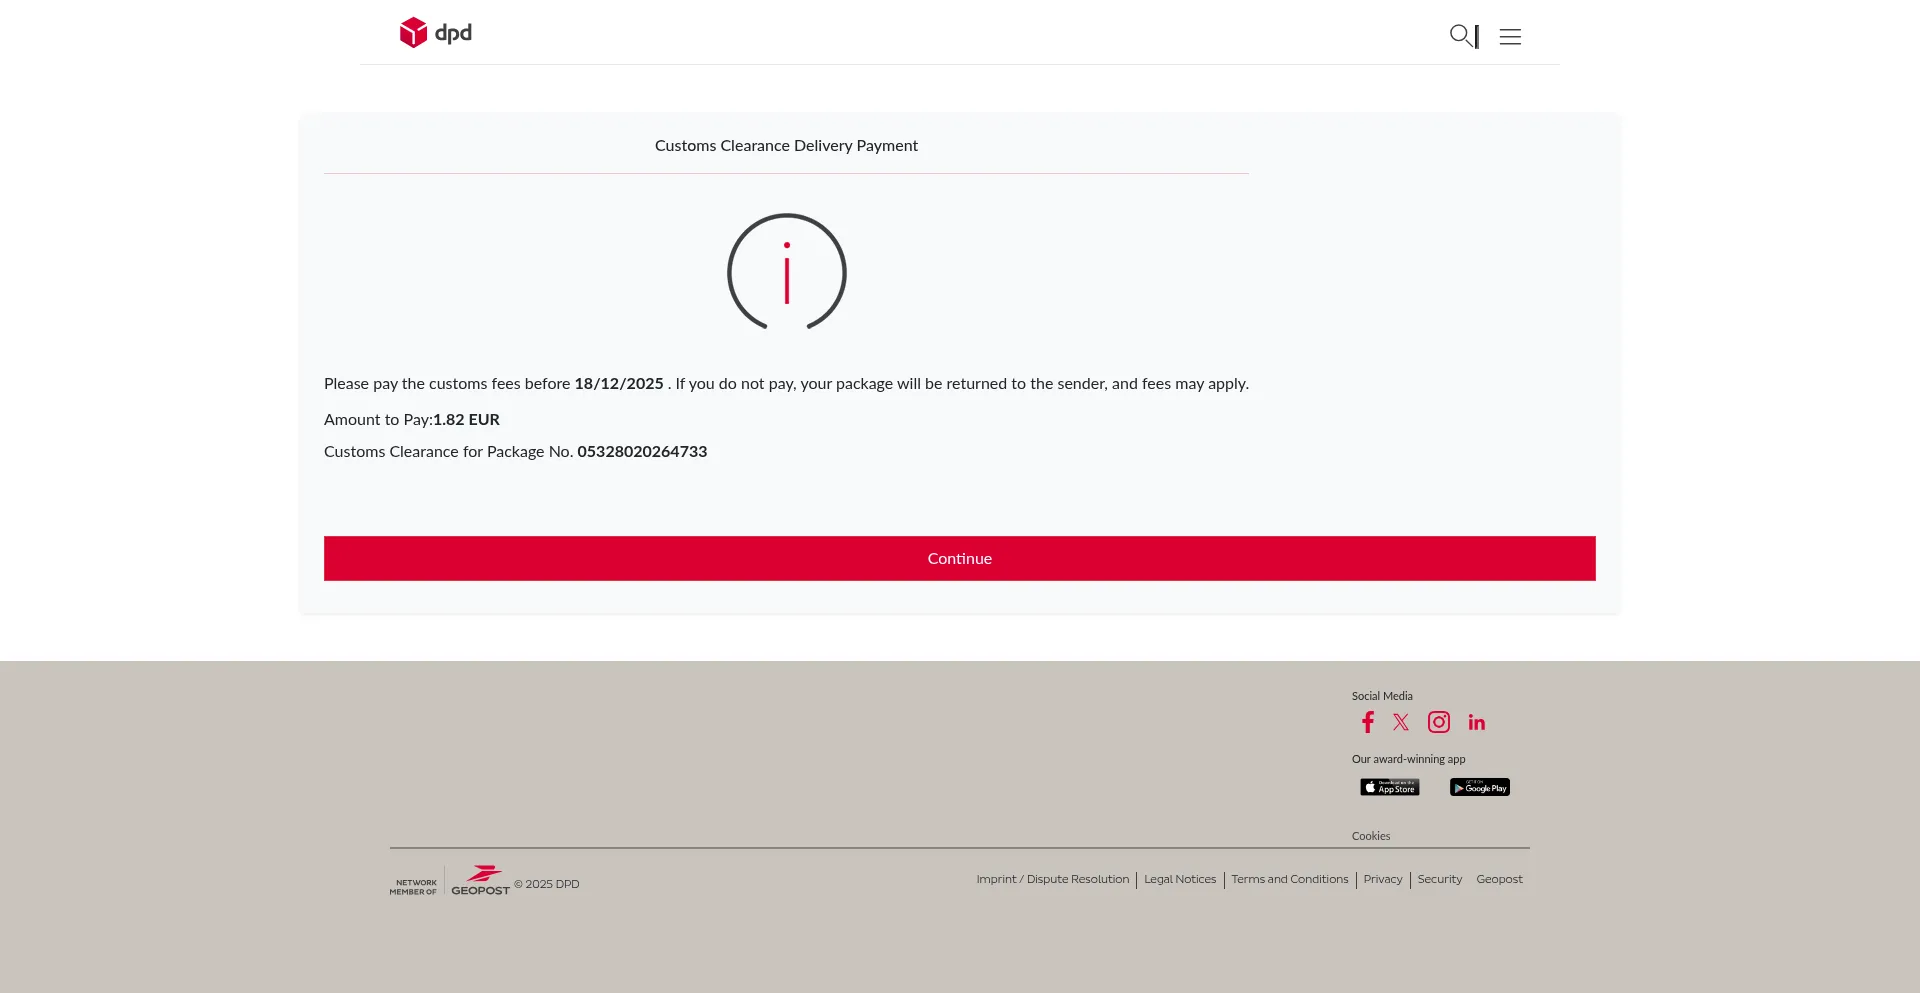Image resolution: width=1920 pixels, height=993 pixels.
Task: Select the Security footer link
Action: pyautogui.click(x=1439, y=879)
